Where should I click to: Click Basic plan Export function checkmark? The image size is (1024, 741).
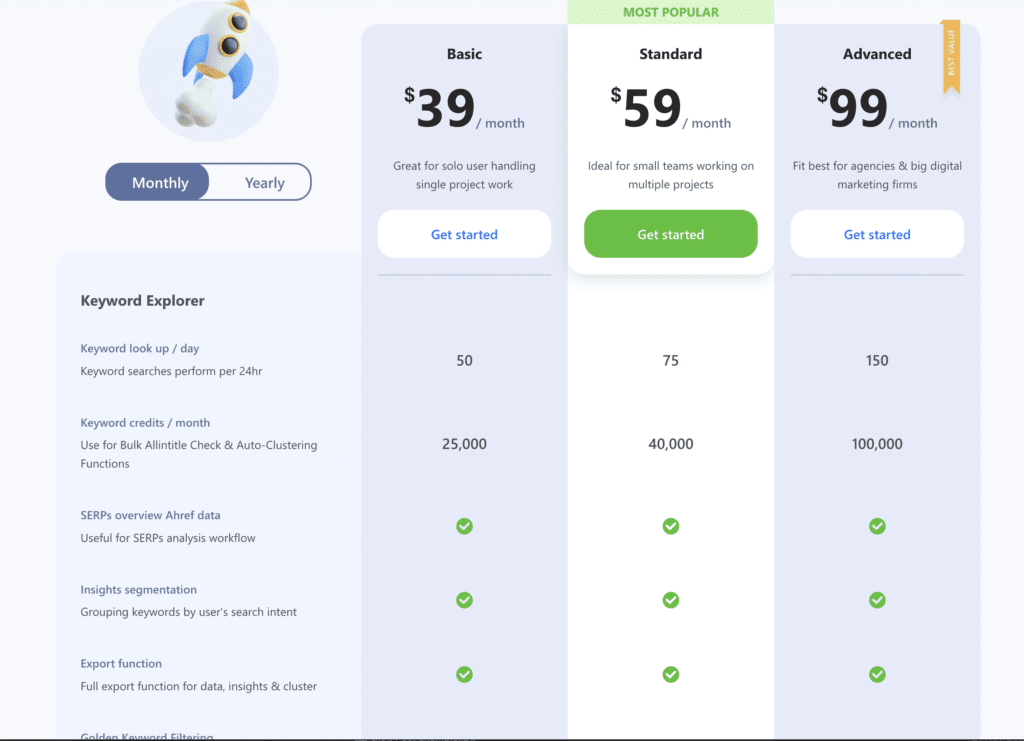point(464,674)
